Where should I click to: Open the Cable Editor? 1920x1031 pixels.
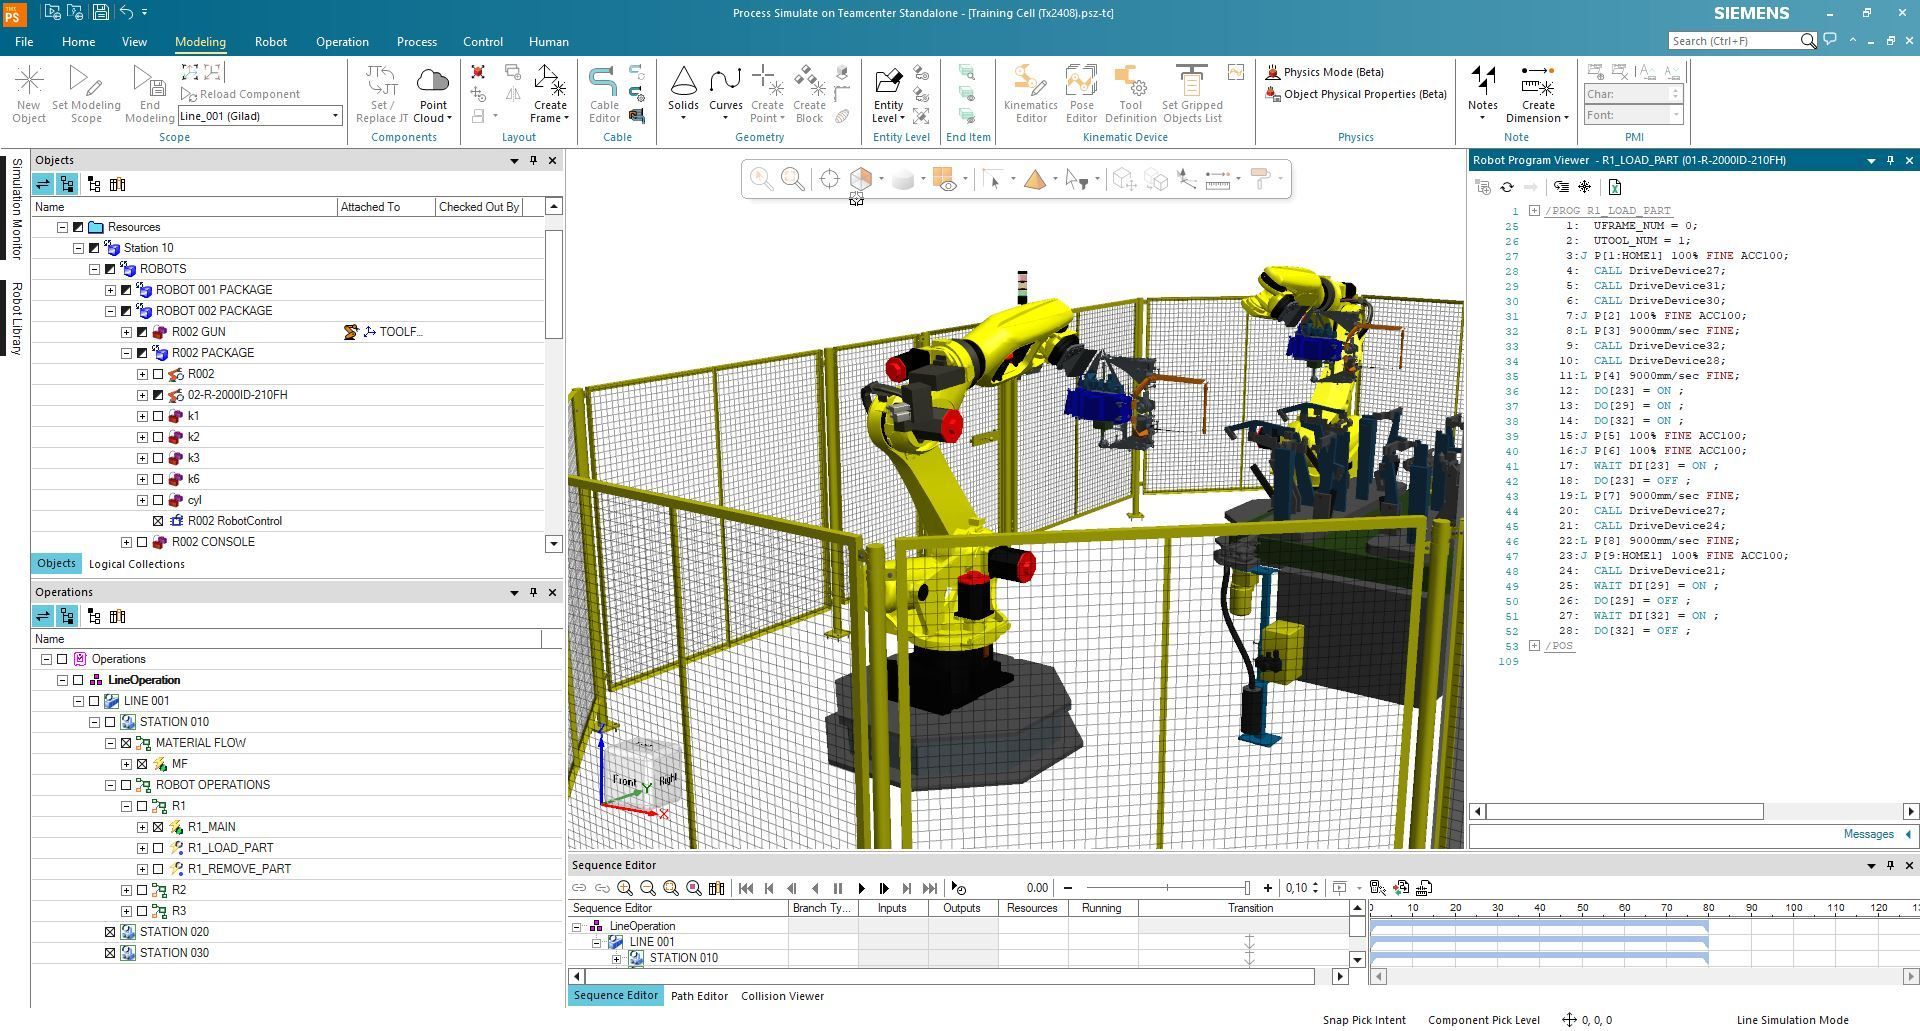click(x=604, y=94)
